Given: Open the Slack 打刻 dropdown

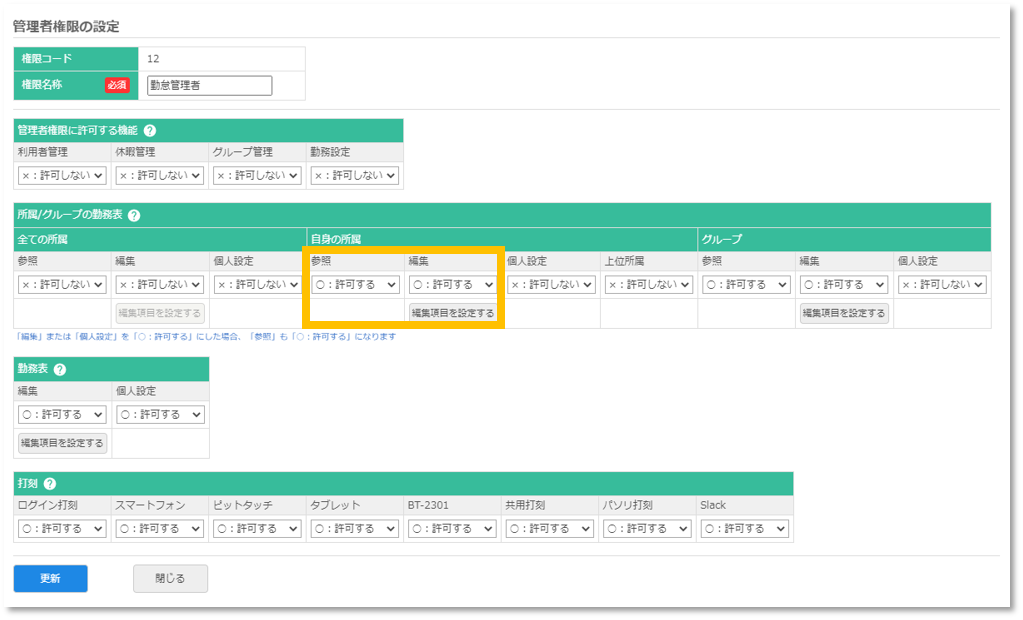Looking at the screenshot, I should pos(744,528).
